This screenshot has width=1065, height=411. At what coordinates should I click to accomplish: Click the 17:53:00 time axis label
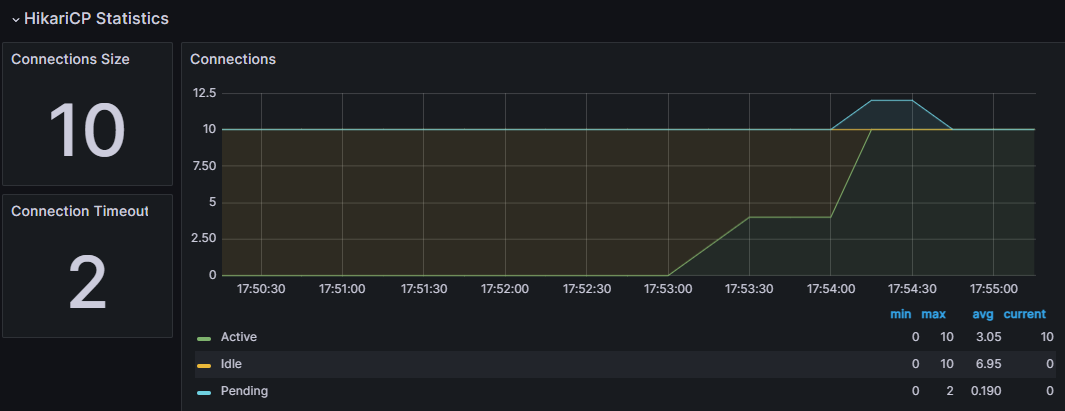point(668,289)
